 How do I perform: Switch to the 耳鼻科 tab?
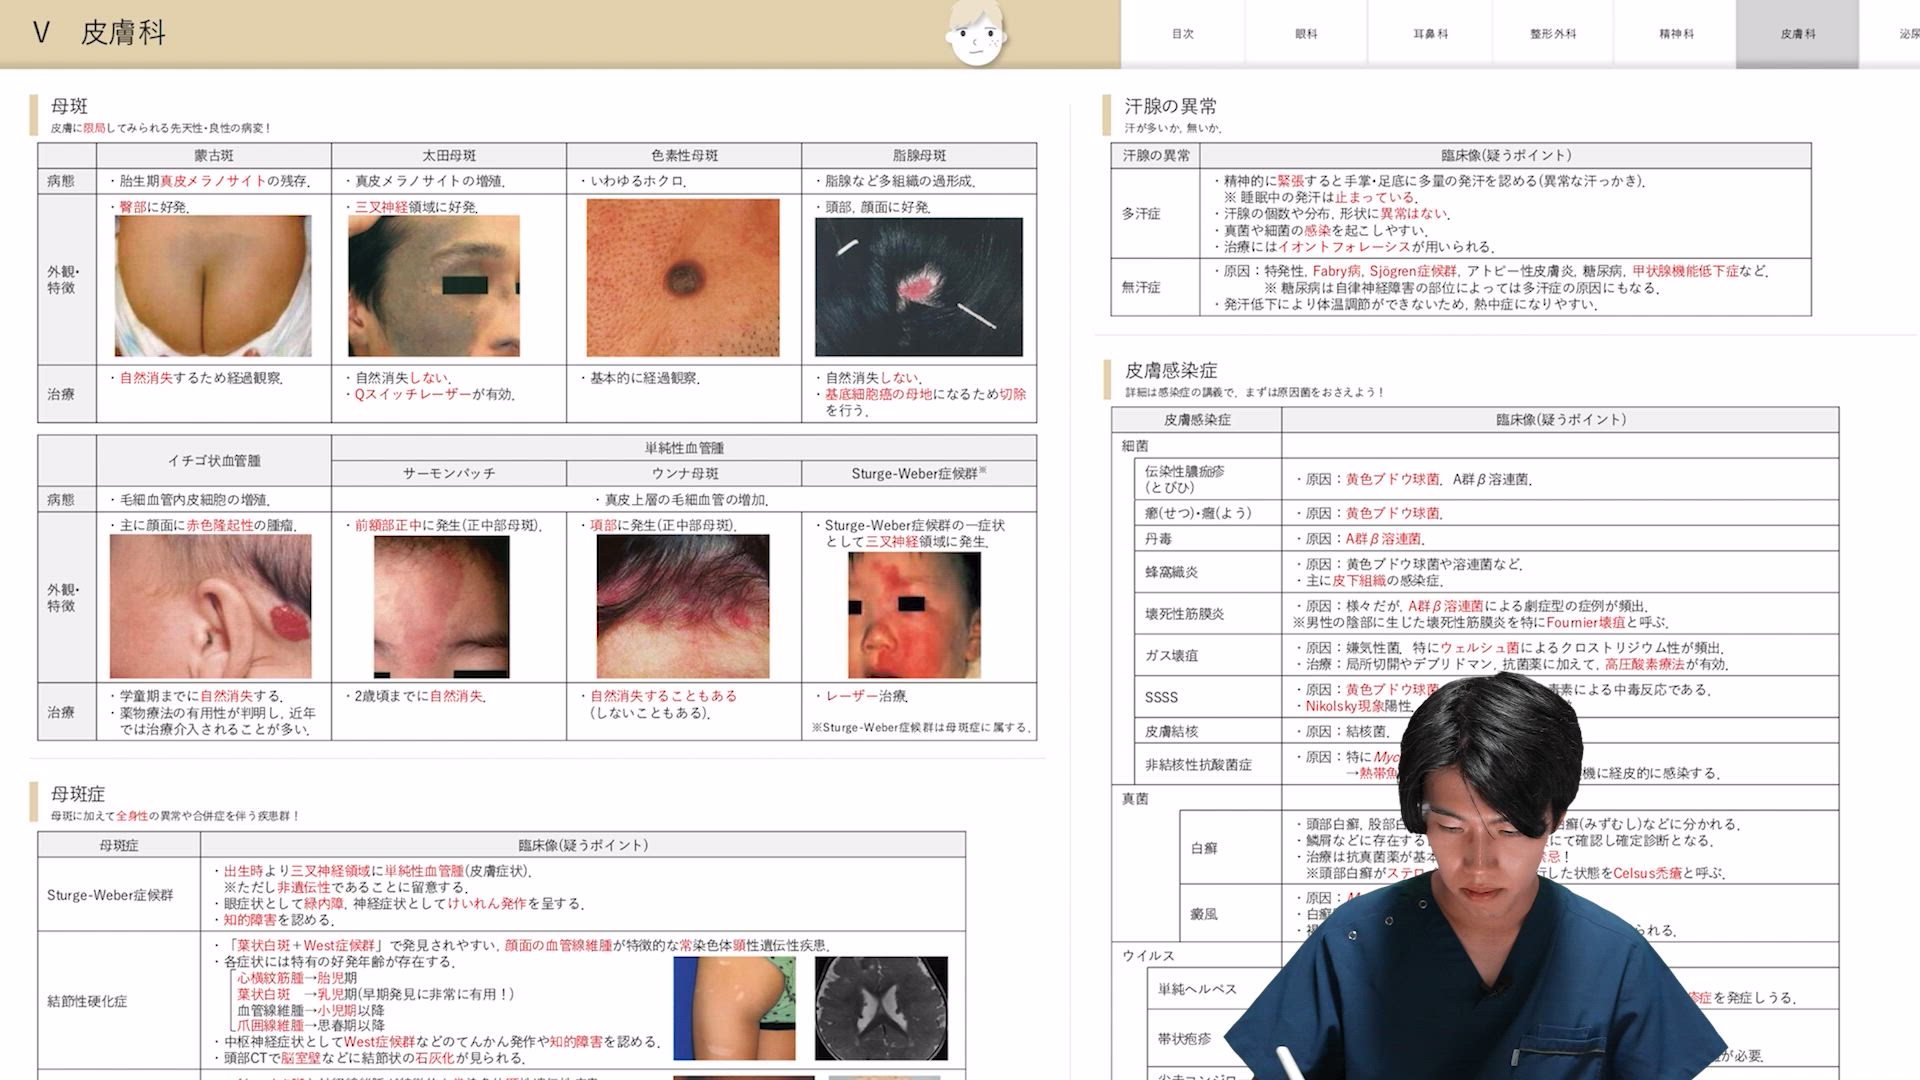1429,34
